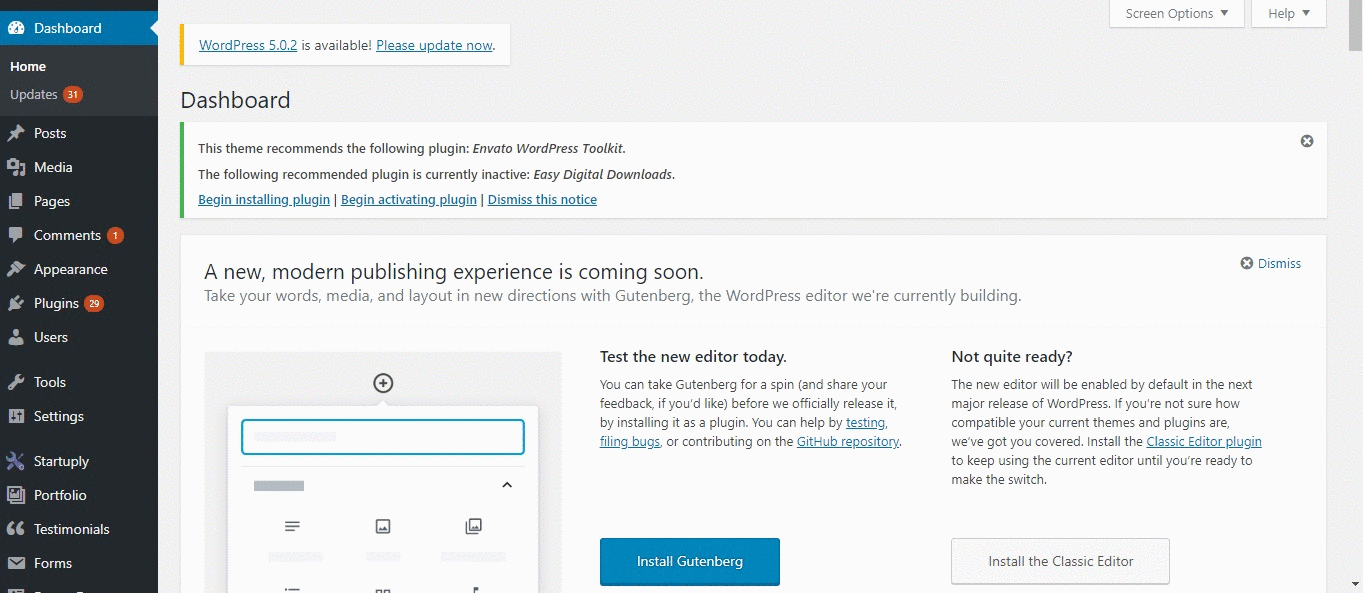Click the Plugins count badge 29
The height and width of the screenshot is (593, 1363).
pyautogui.click(x=94, y=303)
